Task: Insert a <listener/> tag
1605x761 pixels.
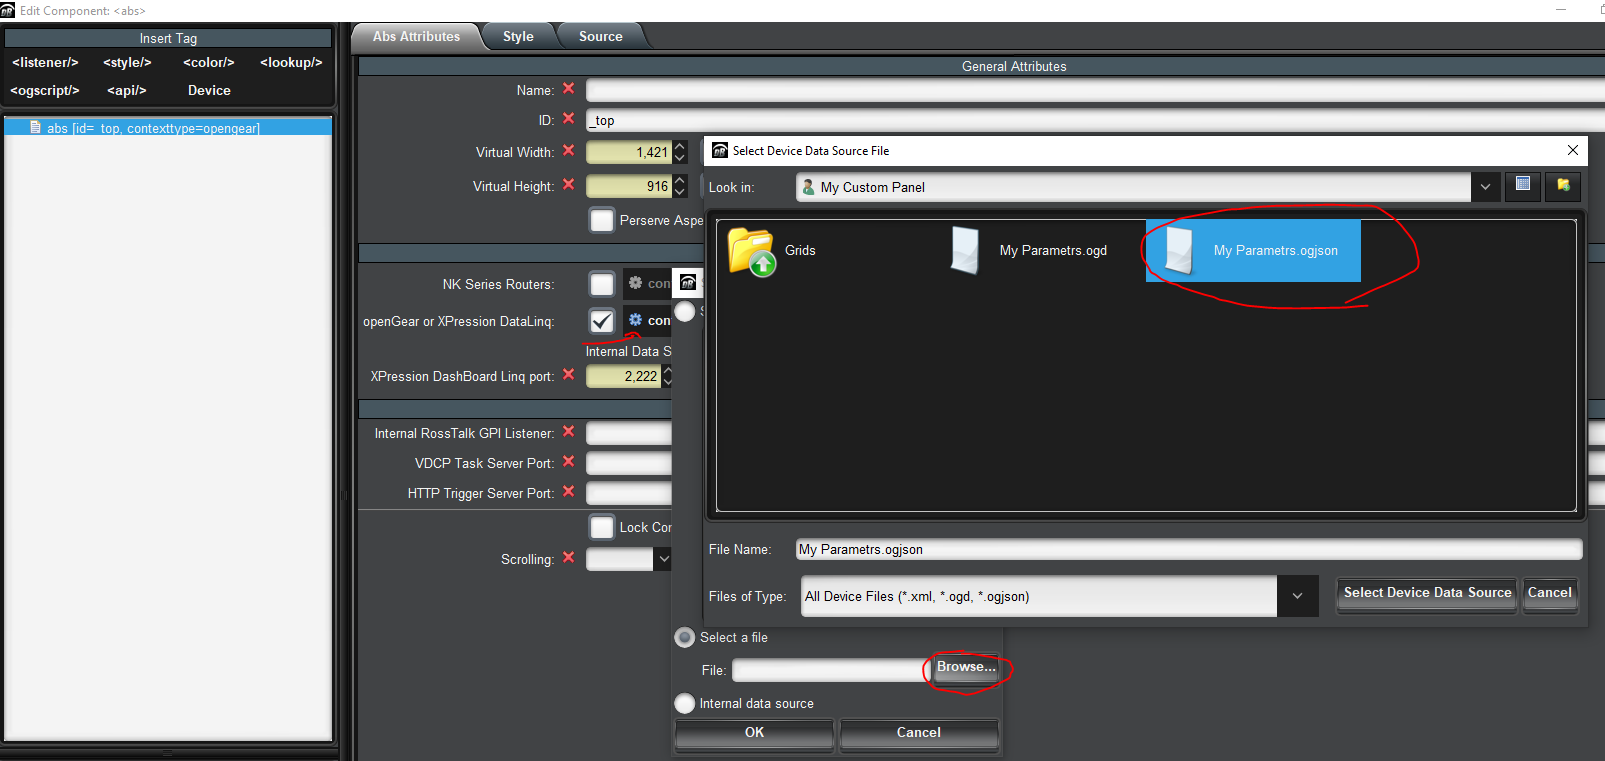Action: click(x=45, y=62)
